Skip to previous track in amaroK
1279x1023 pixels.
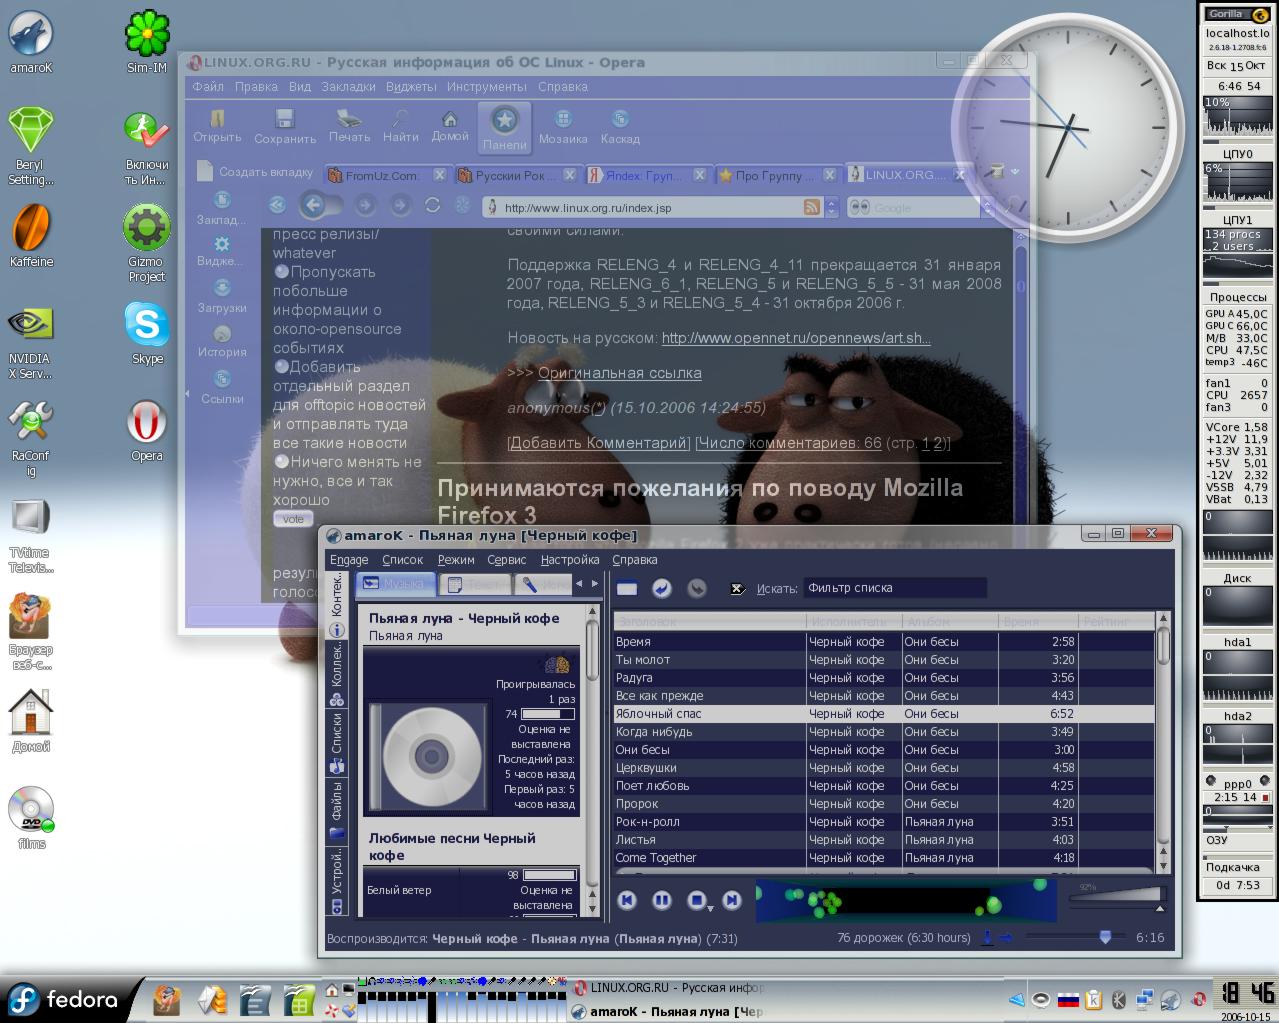coord(627,900)
